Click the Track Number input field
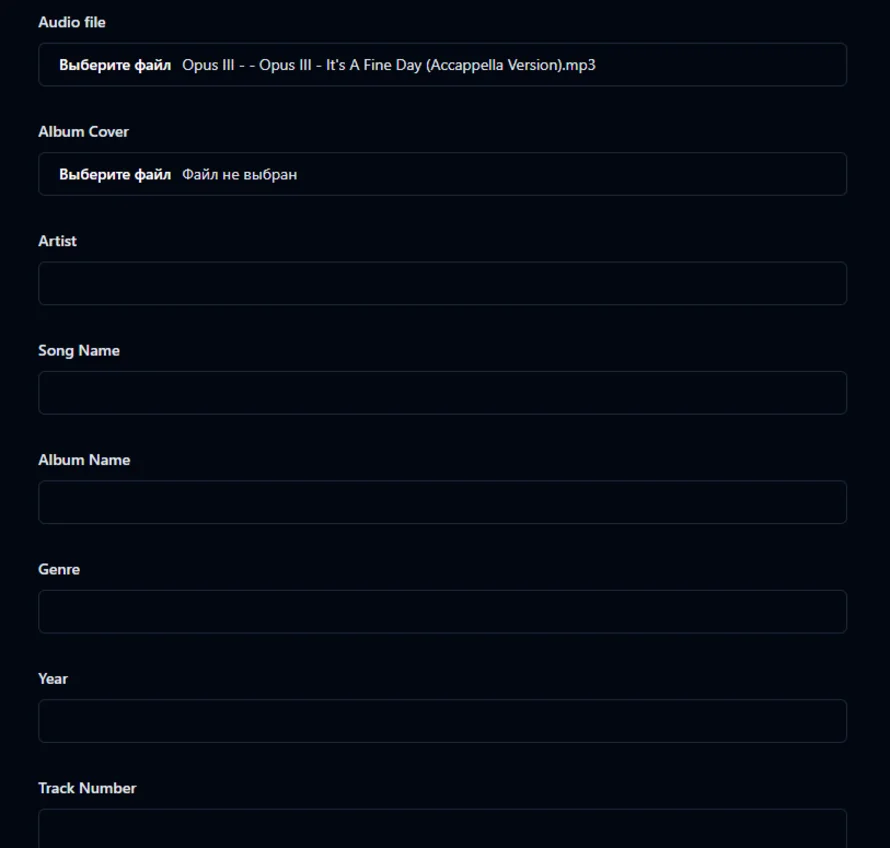Screen dimensions: 890x848 click(443, 829)
